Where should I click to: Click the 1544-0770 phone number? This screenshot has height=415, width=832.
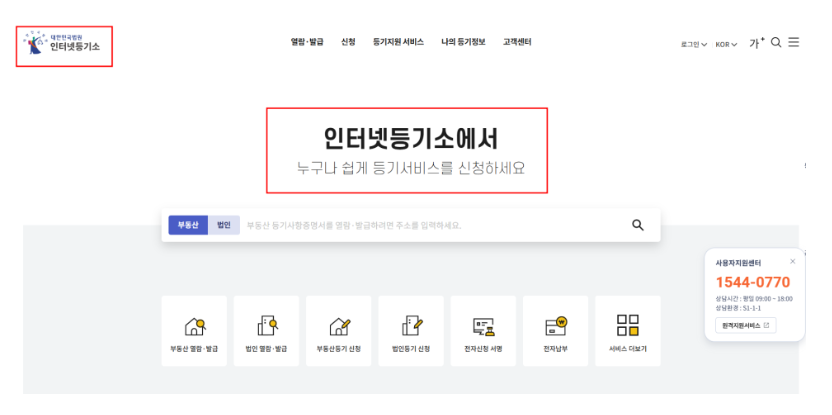tap(753, 282)
